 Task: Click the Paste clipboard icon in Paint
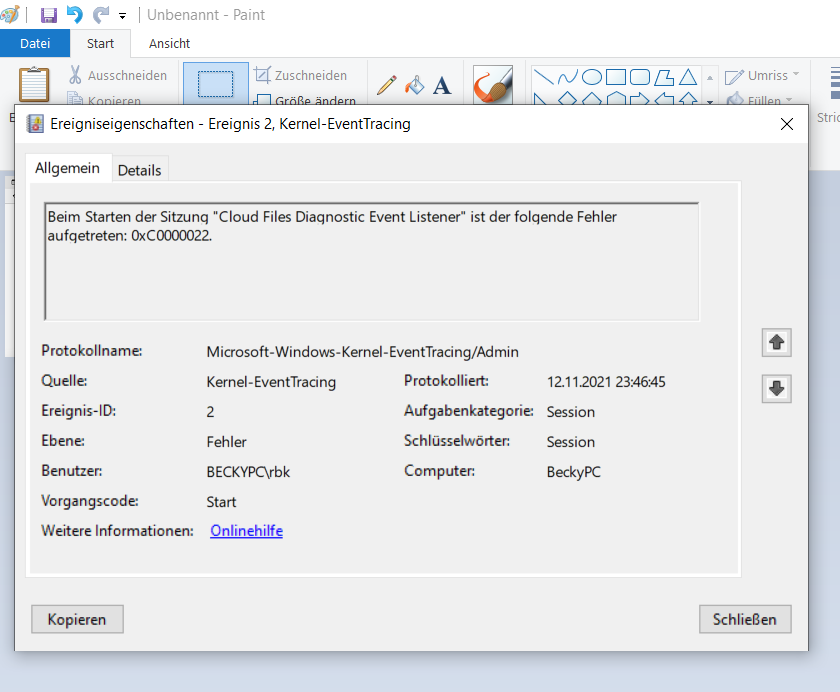click(34, 84)
